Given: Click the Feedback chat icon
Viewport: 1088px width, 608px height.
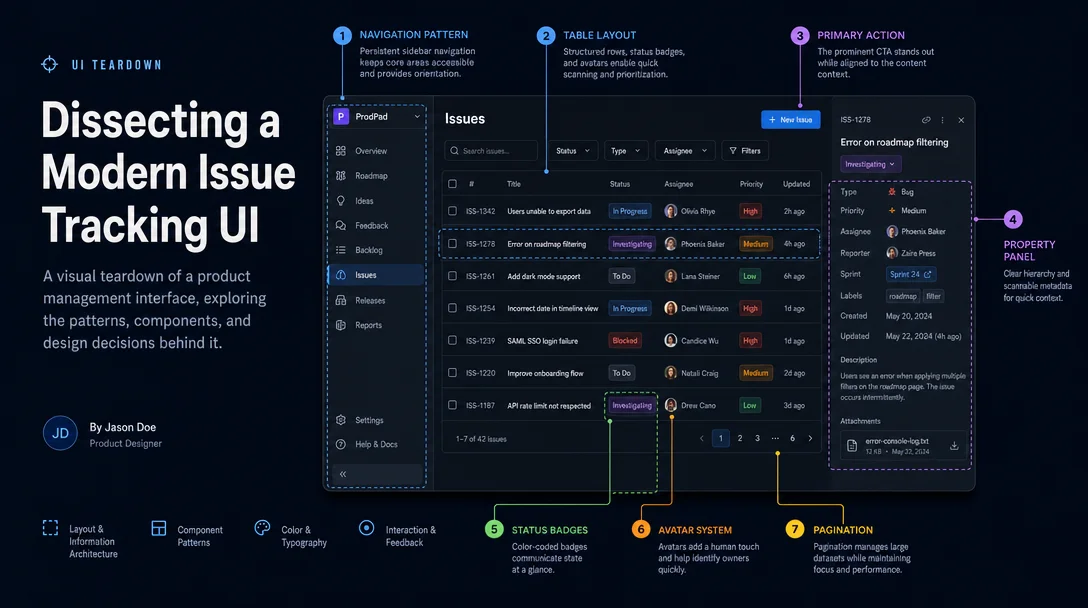Looking at the screenshot, I should point(341,226).
